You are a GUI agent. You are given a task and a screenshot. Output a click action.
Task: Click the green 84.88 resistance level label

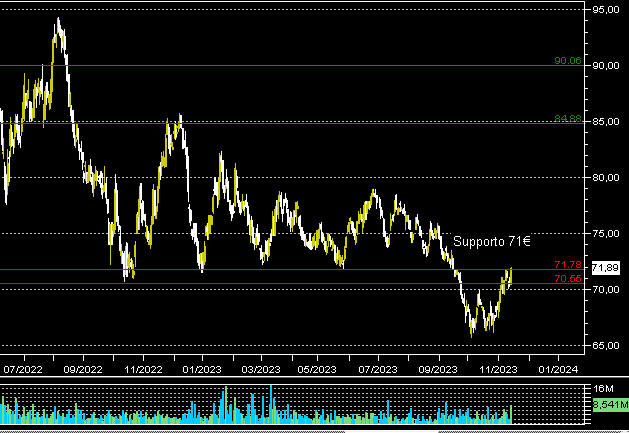point(568,118)
